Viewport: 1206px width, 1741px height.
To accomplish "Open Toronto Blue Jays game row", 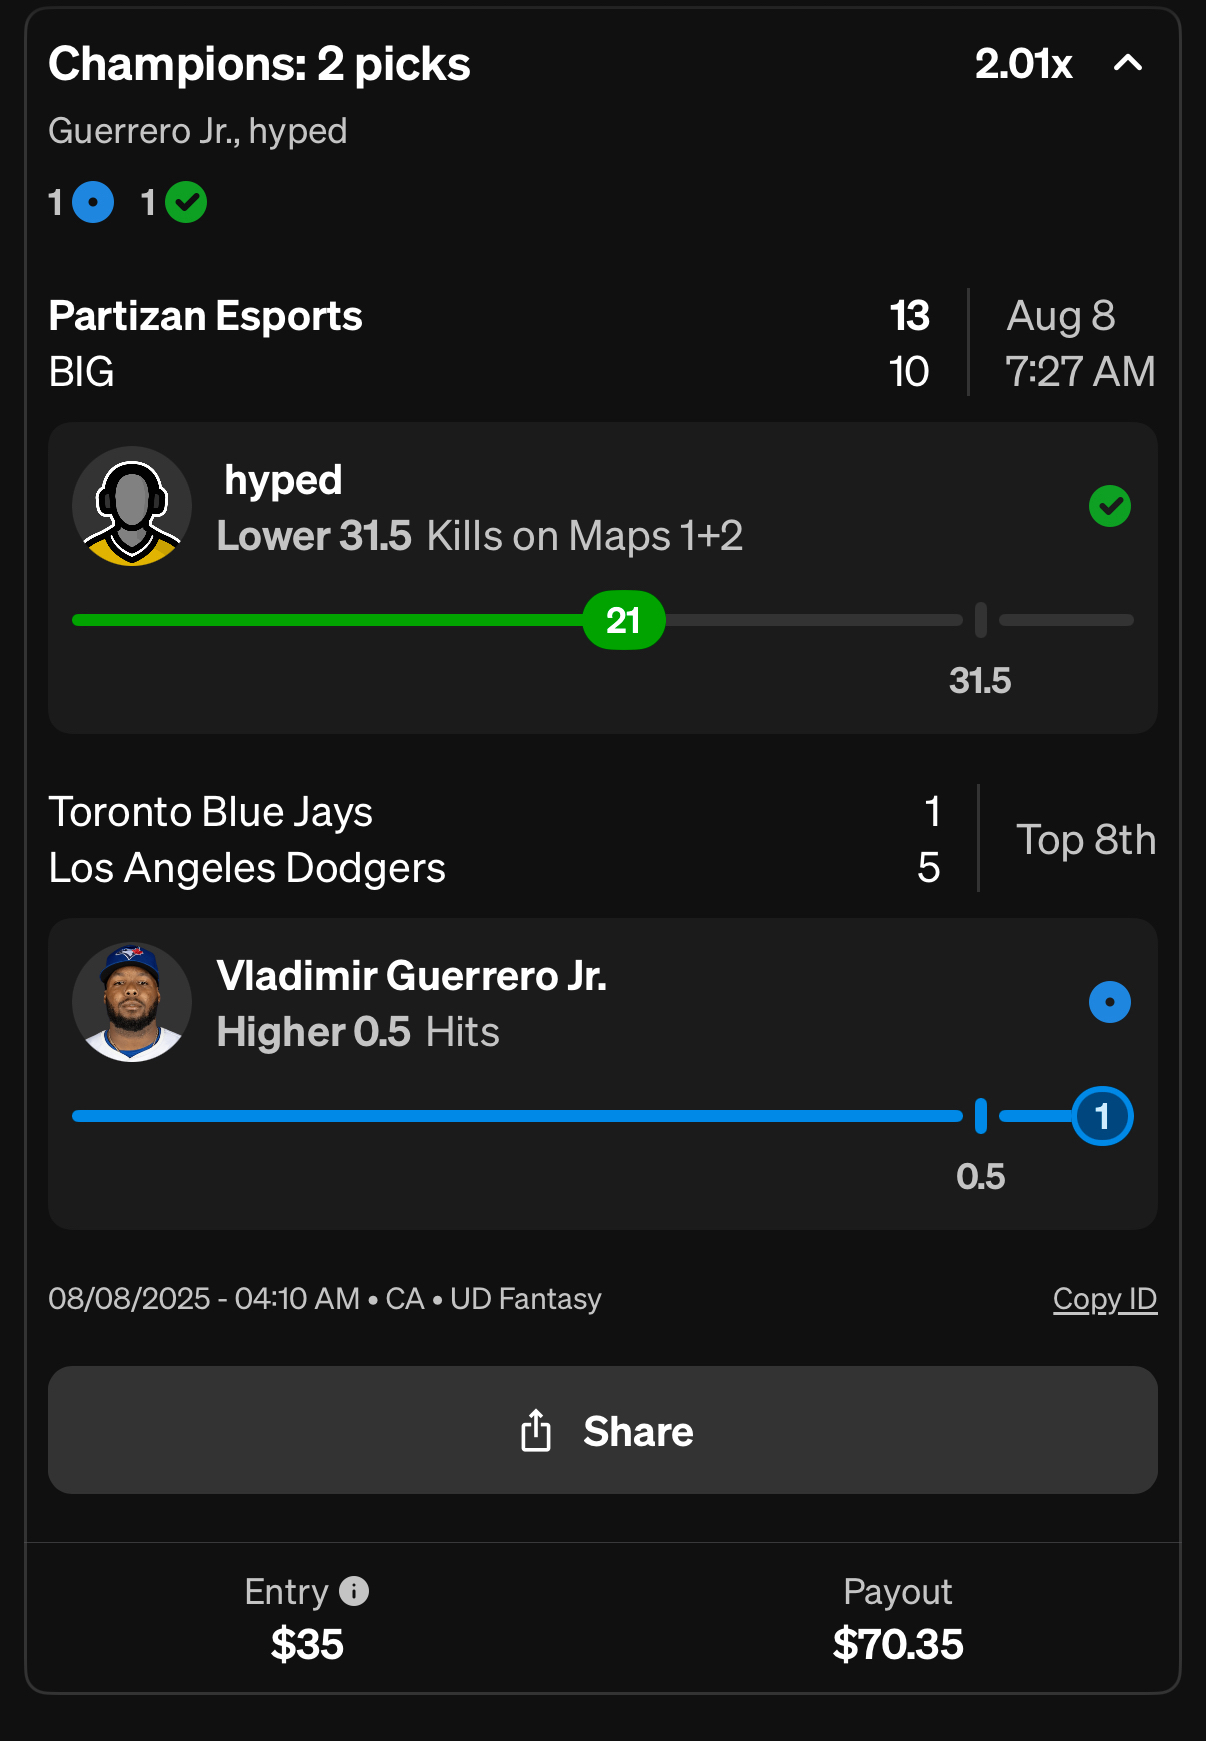I will tap(210, 813).
